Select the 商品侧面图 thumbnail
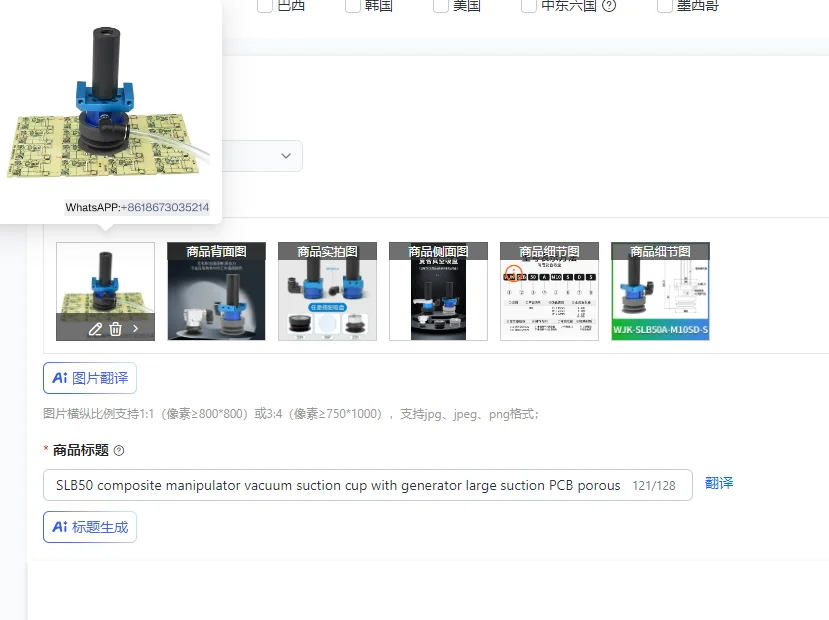 tap(438, 291)
